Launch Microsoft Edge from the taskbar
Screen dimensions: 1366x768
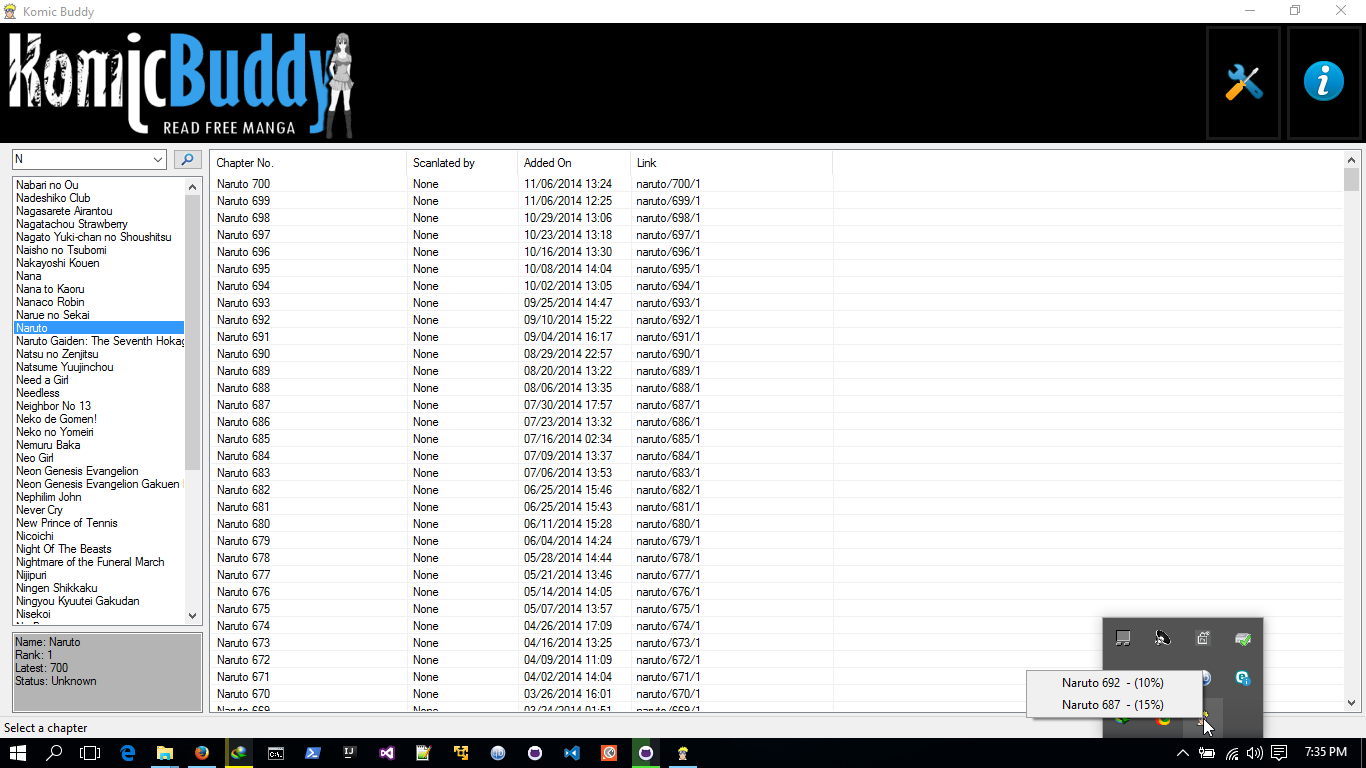(x=128, y=753)
